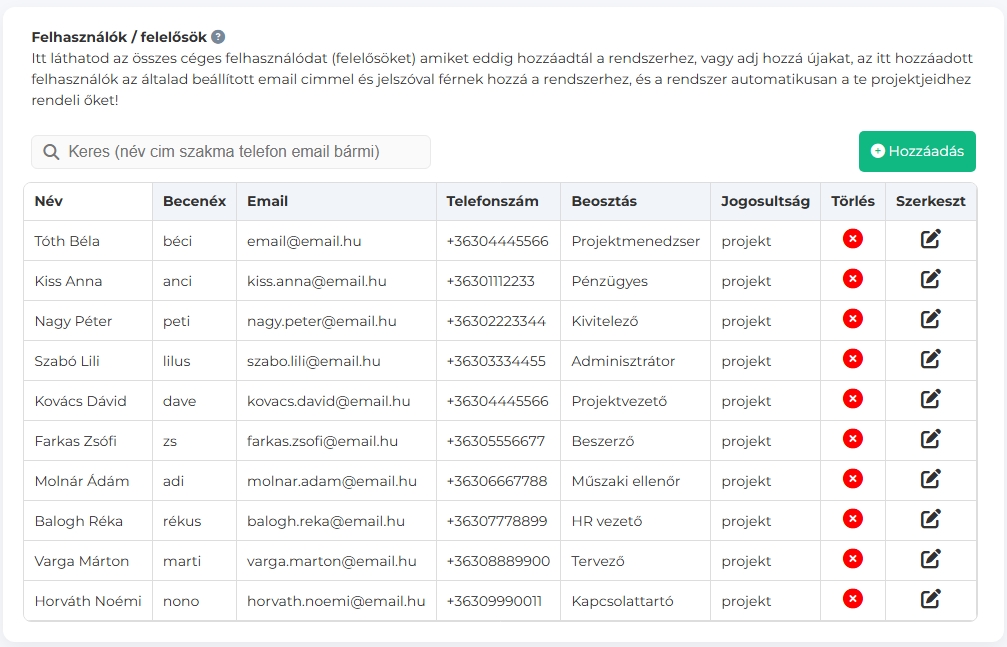Click the help question mark beside Felhasználók / felelősök
Image resolution: width=1007 pixels, height=647 pixels.
click(218, 37)
